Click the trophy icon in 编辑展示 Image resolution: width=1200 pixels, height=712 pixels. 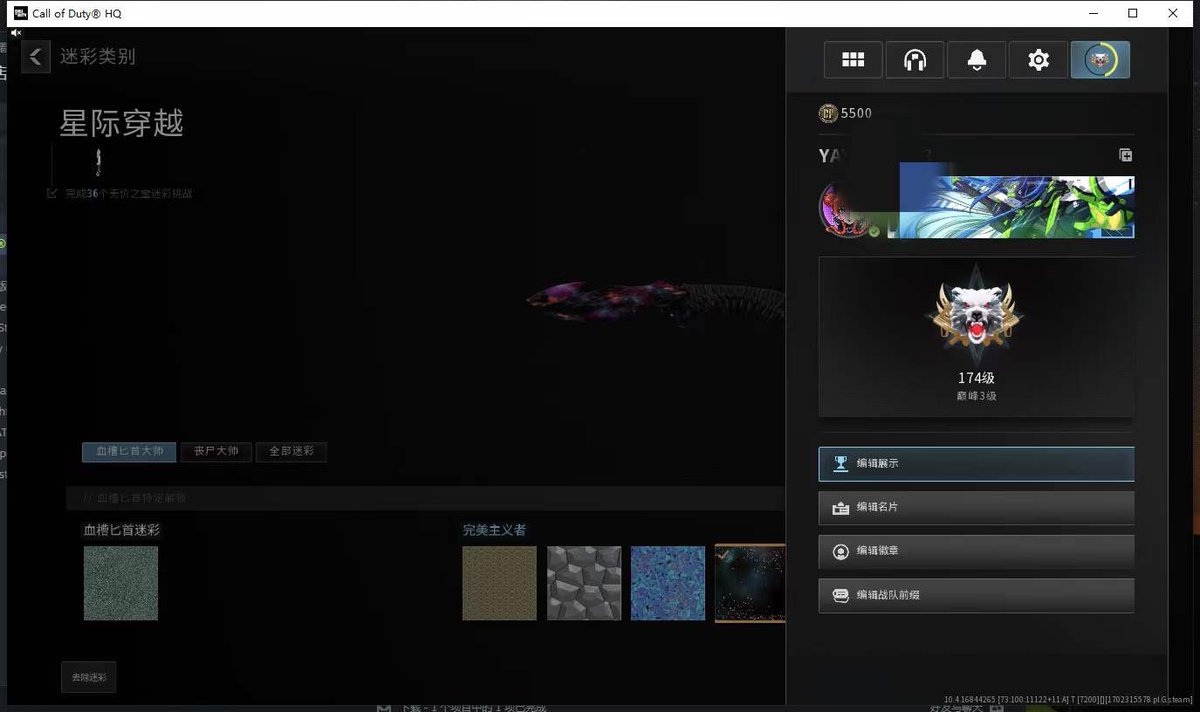pos(841,463)
